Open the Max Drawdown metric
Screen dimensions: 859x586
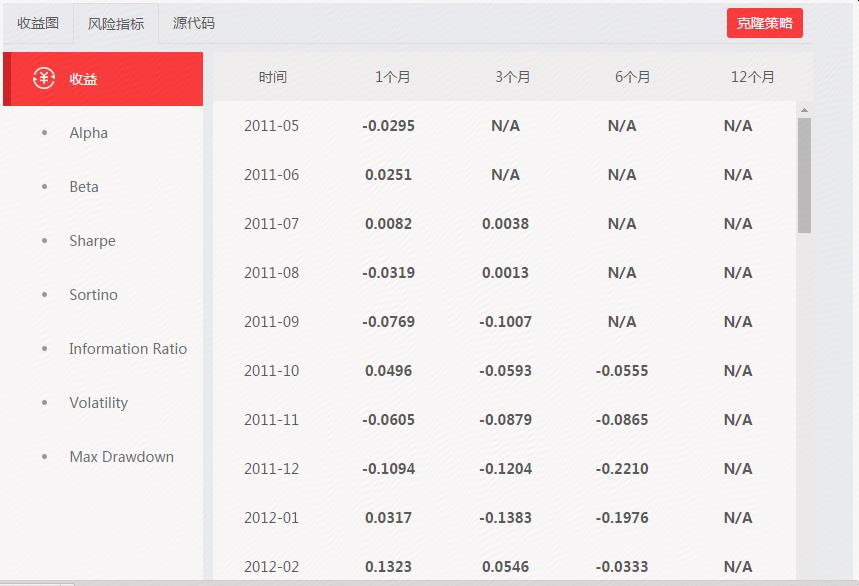tap(121, 457)
